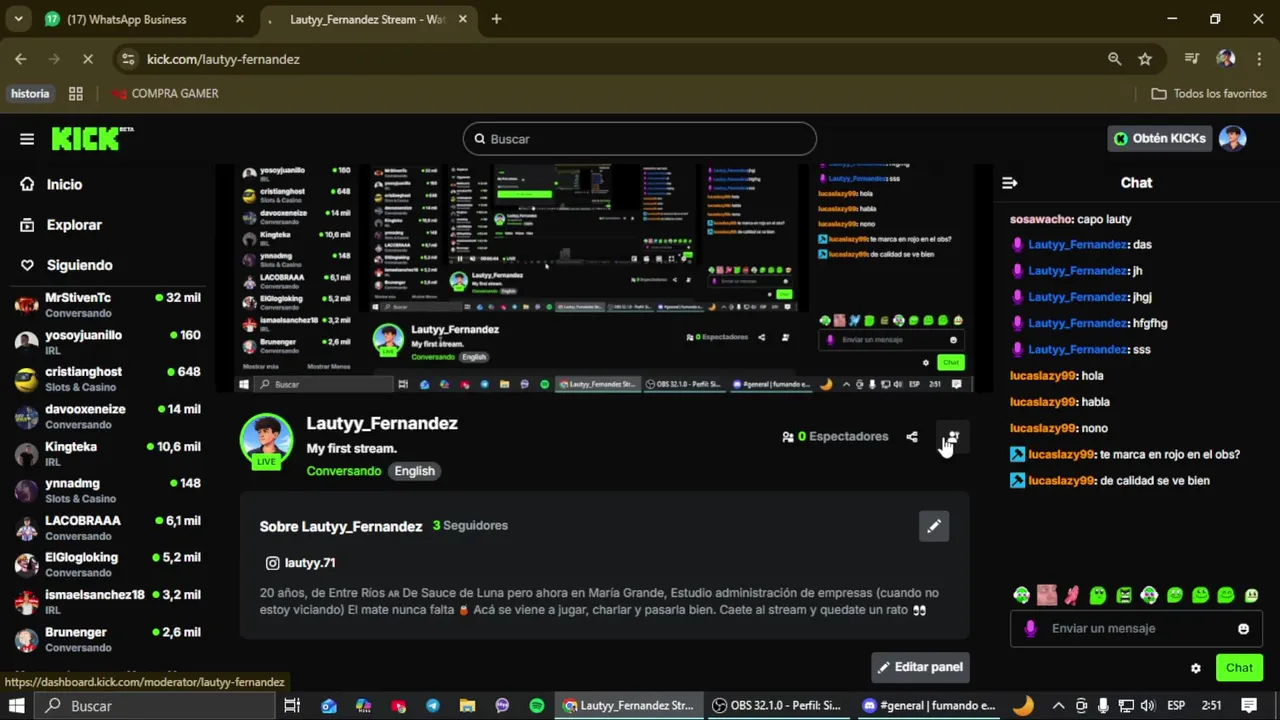Open the Todos los favoritos folder
The image size is (1280, 720).
click(1209, 93)
